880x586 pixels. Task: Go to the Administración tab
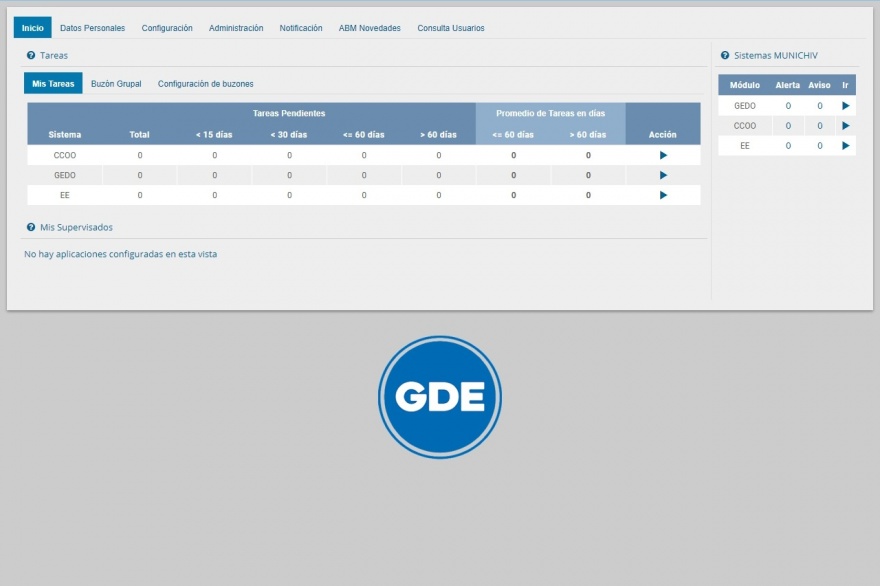pos(236,28)
